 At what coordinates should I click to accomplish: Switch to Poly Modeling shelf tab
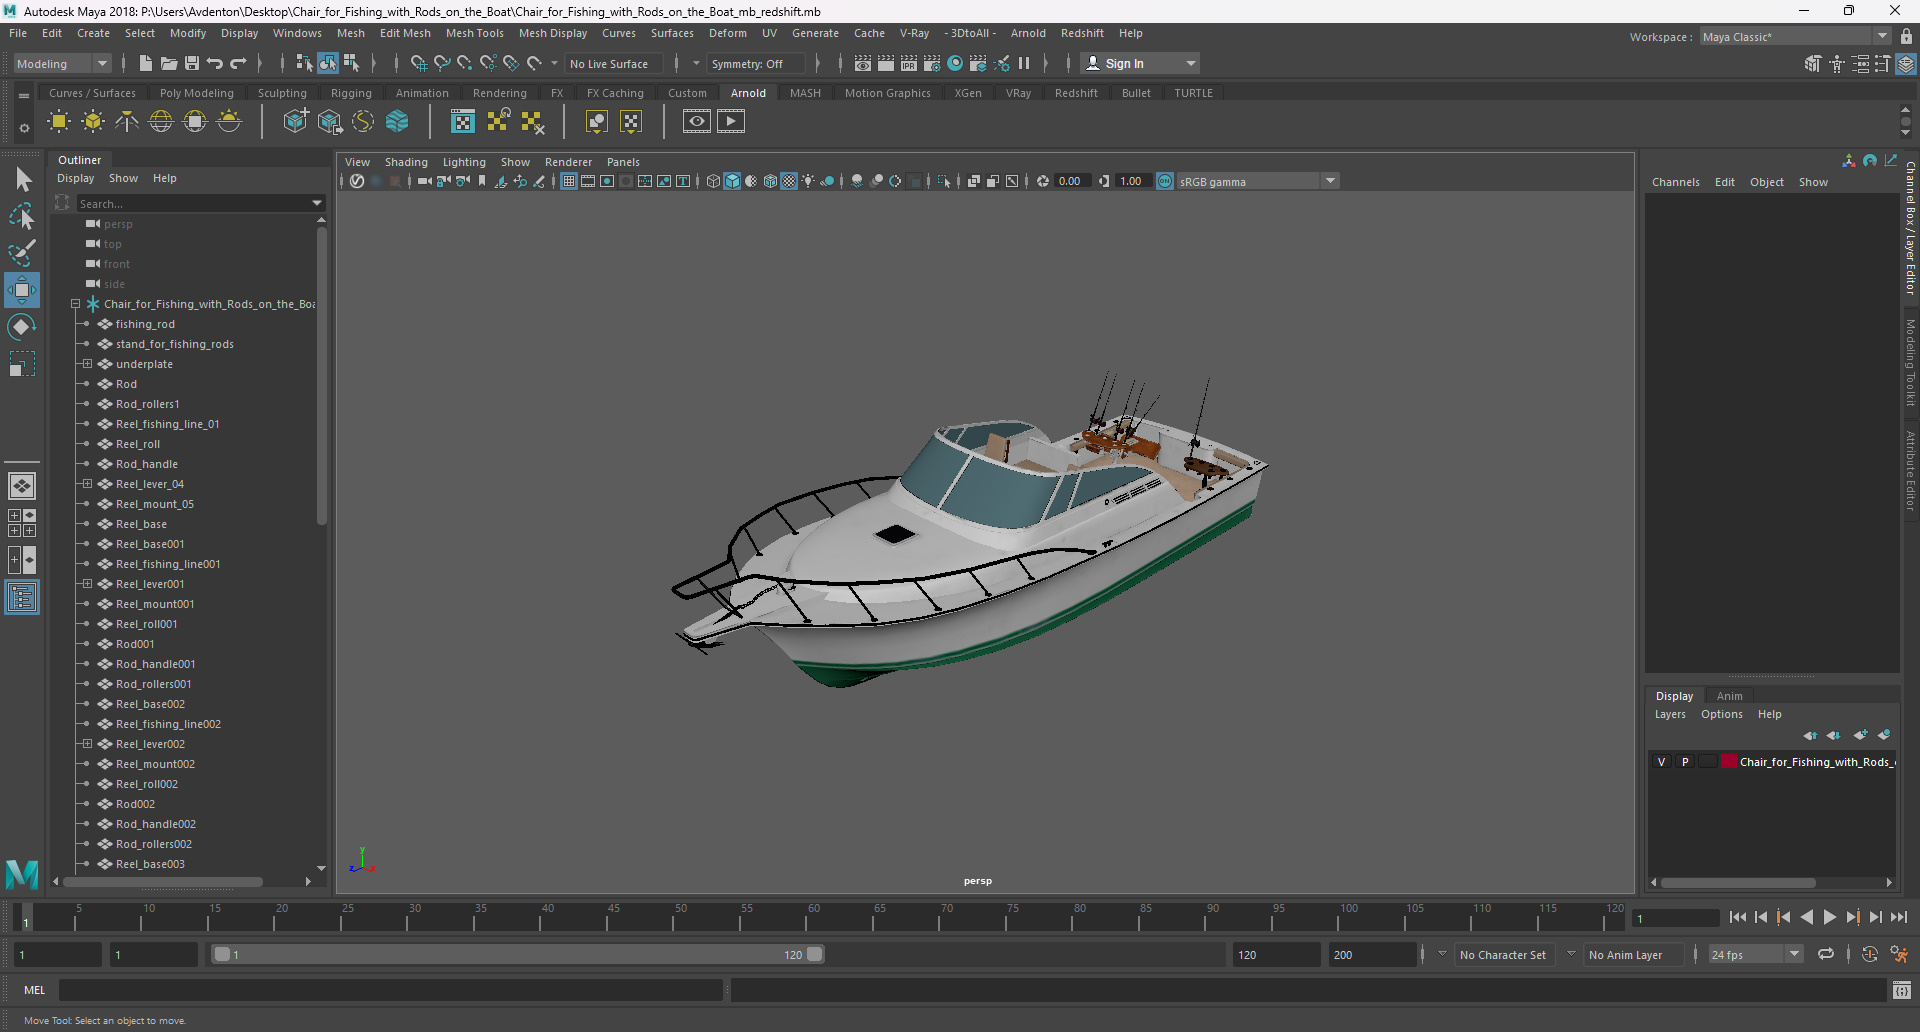tap(197, 93)
